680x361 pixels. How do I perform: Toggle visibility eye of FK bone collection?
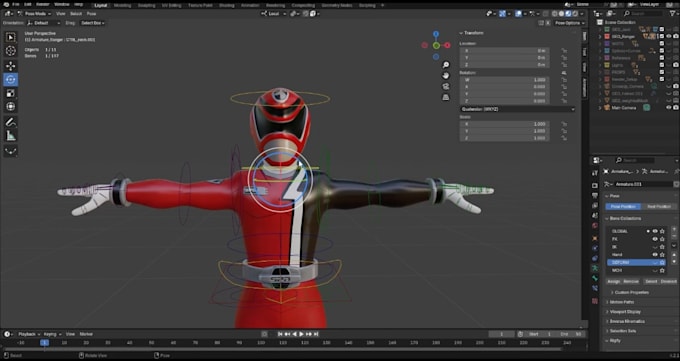[x=655, y=239]
